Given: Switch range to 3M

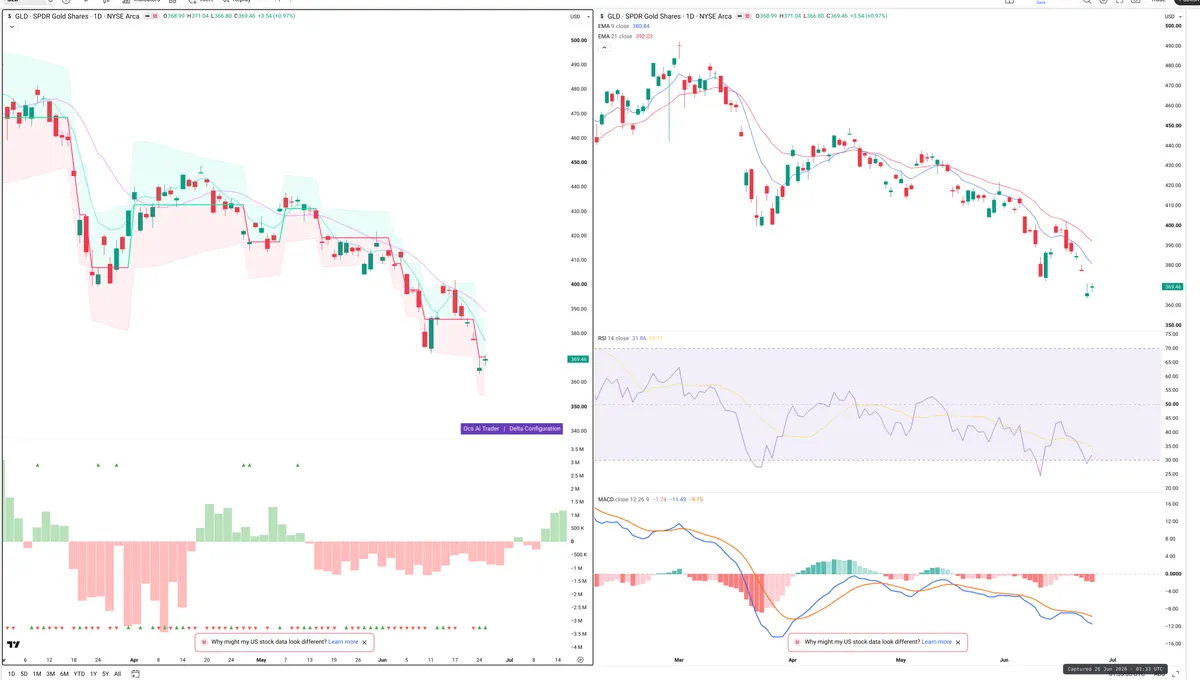Looking at the screenshot, I should (x=51, y=674).
